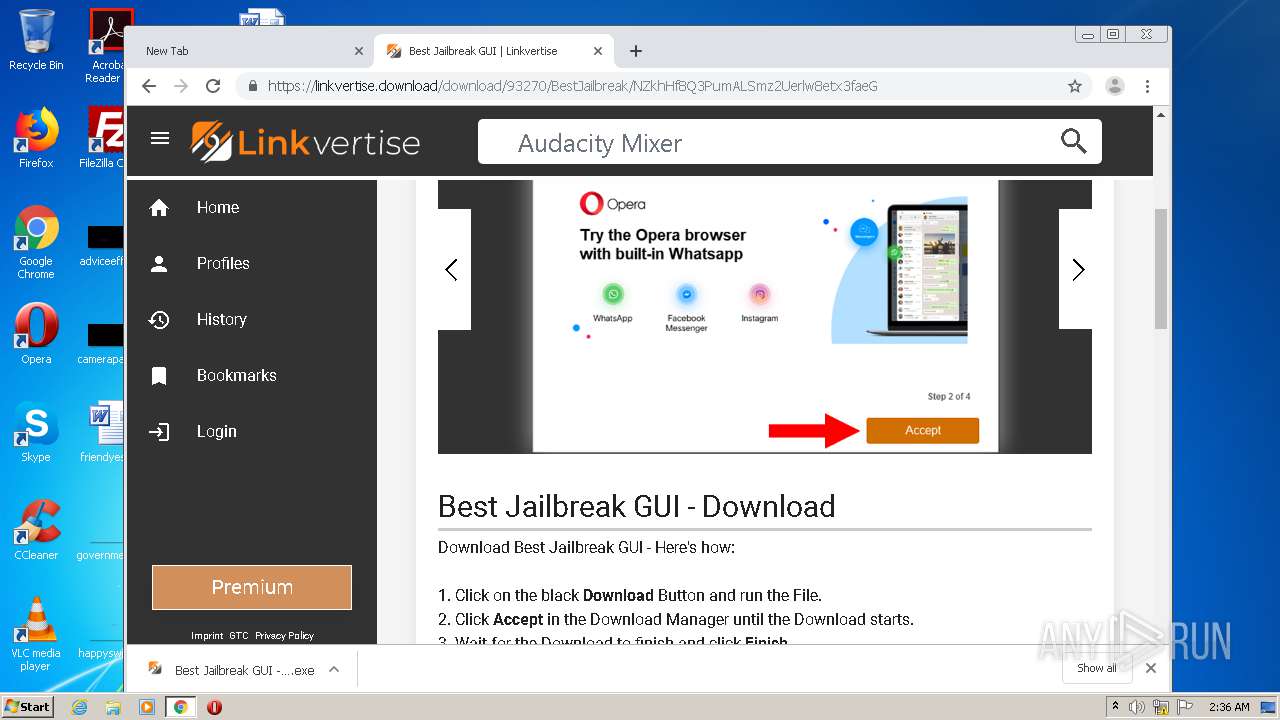Close the downloads bar

point(1151,668)
